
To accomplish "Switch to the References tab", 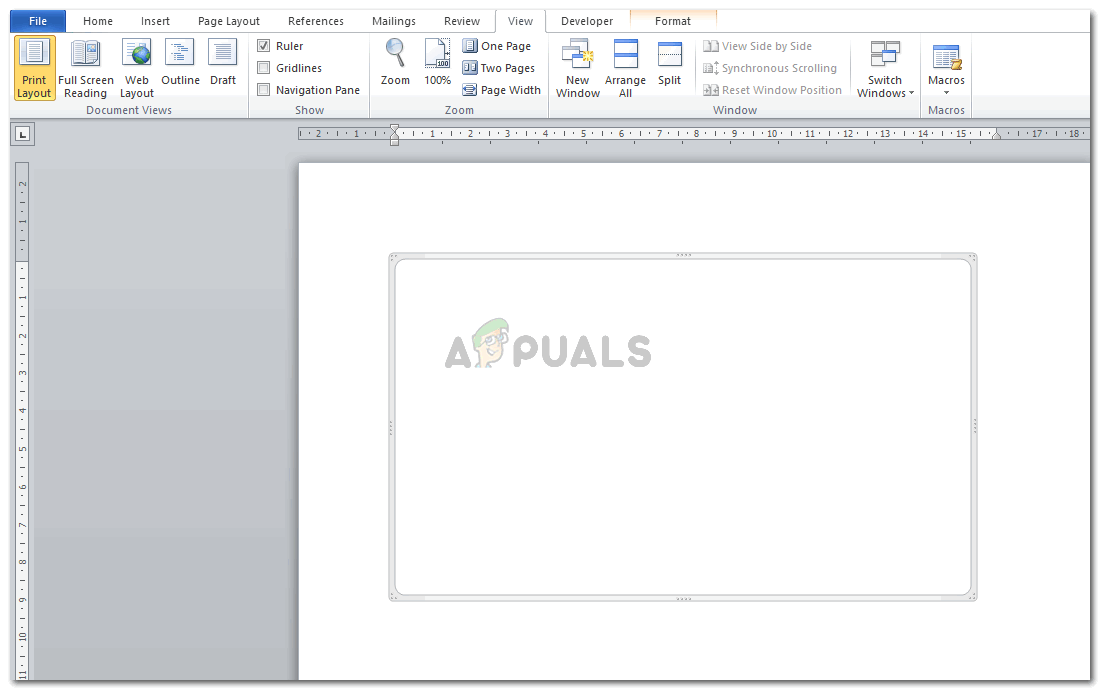I will pos(316,21).
